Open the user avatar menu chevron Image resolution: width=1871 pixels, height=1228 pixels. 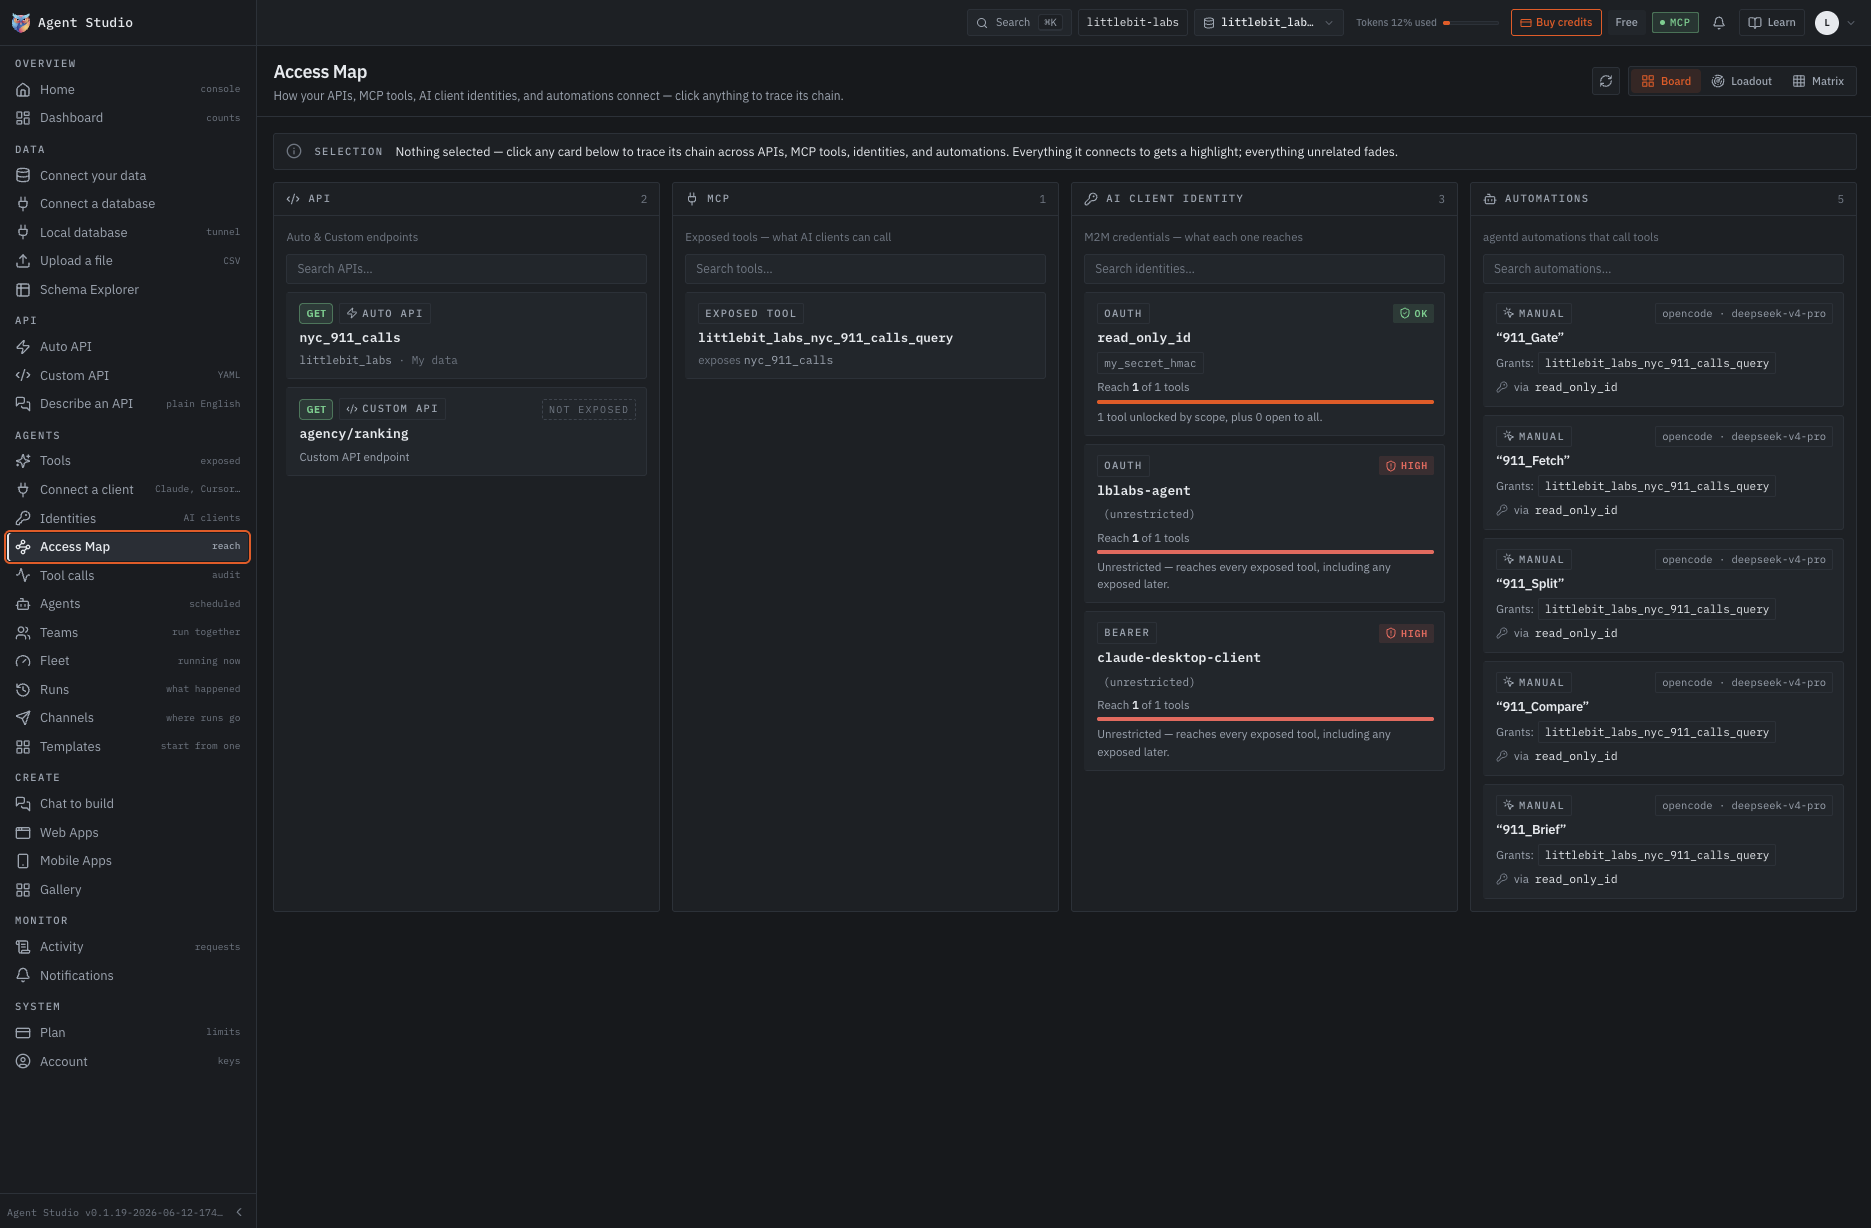pos(1851,23)
